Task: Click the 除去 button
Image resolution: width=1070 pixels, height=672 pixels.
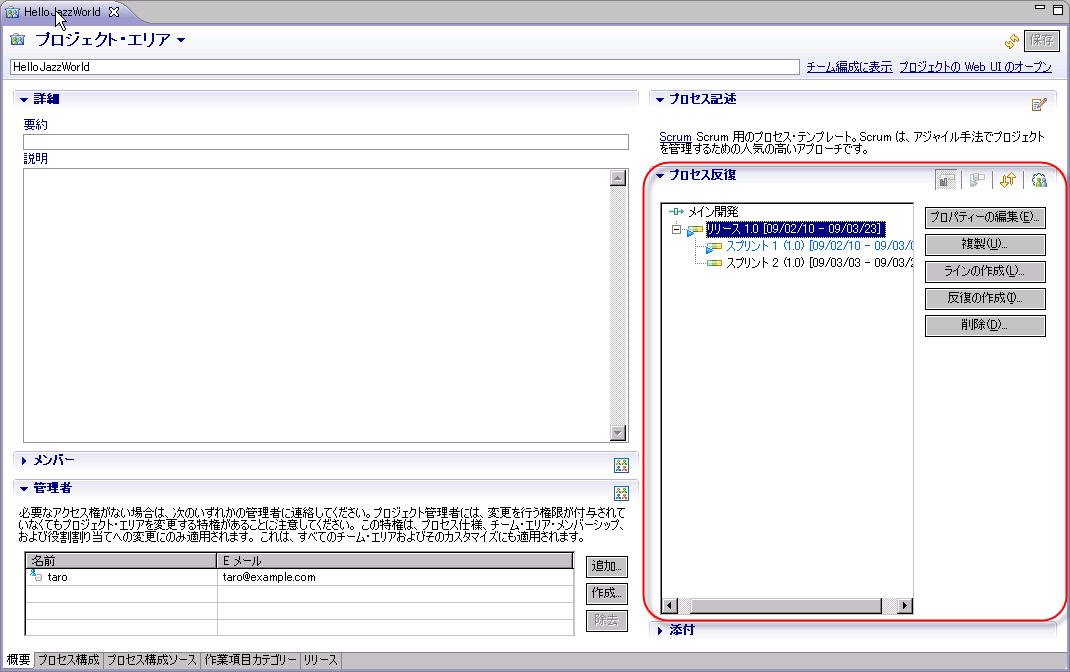Action: [x=606, y=620]
